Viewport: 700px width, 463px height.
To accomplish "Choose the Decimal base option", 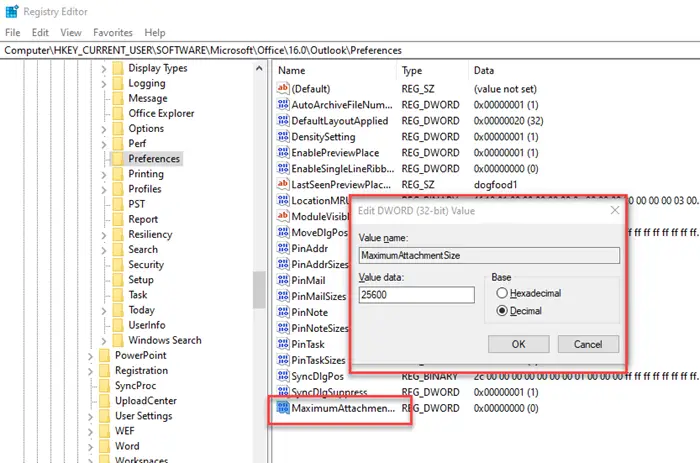I will click(x=519, y=311).
